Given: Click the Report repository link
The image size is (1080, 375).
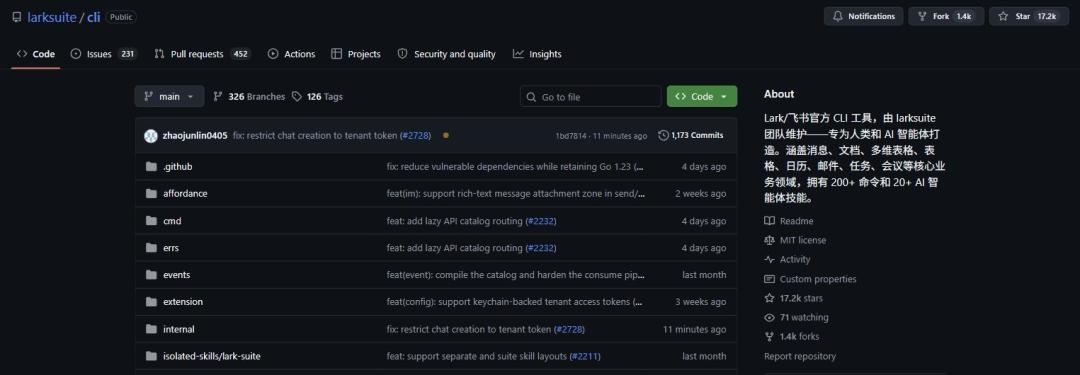Looking at the screenshot, I should coord(800,356).
